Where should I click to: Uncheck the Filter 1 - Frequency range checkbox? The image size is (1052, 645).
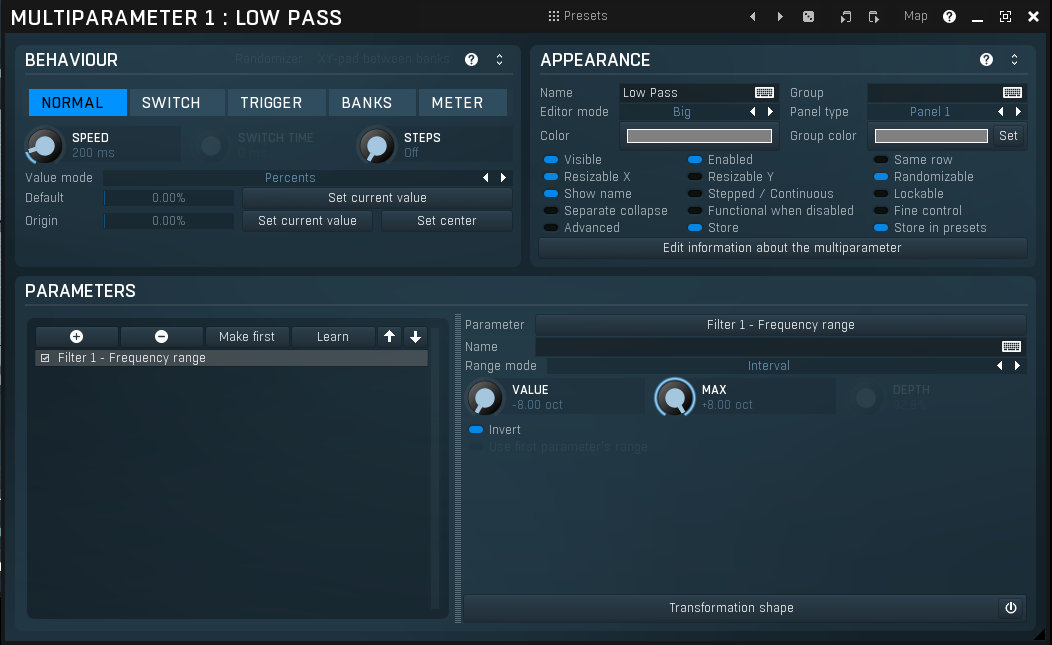pos(45,358)
